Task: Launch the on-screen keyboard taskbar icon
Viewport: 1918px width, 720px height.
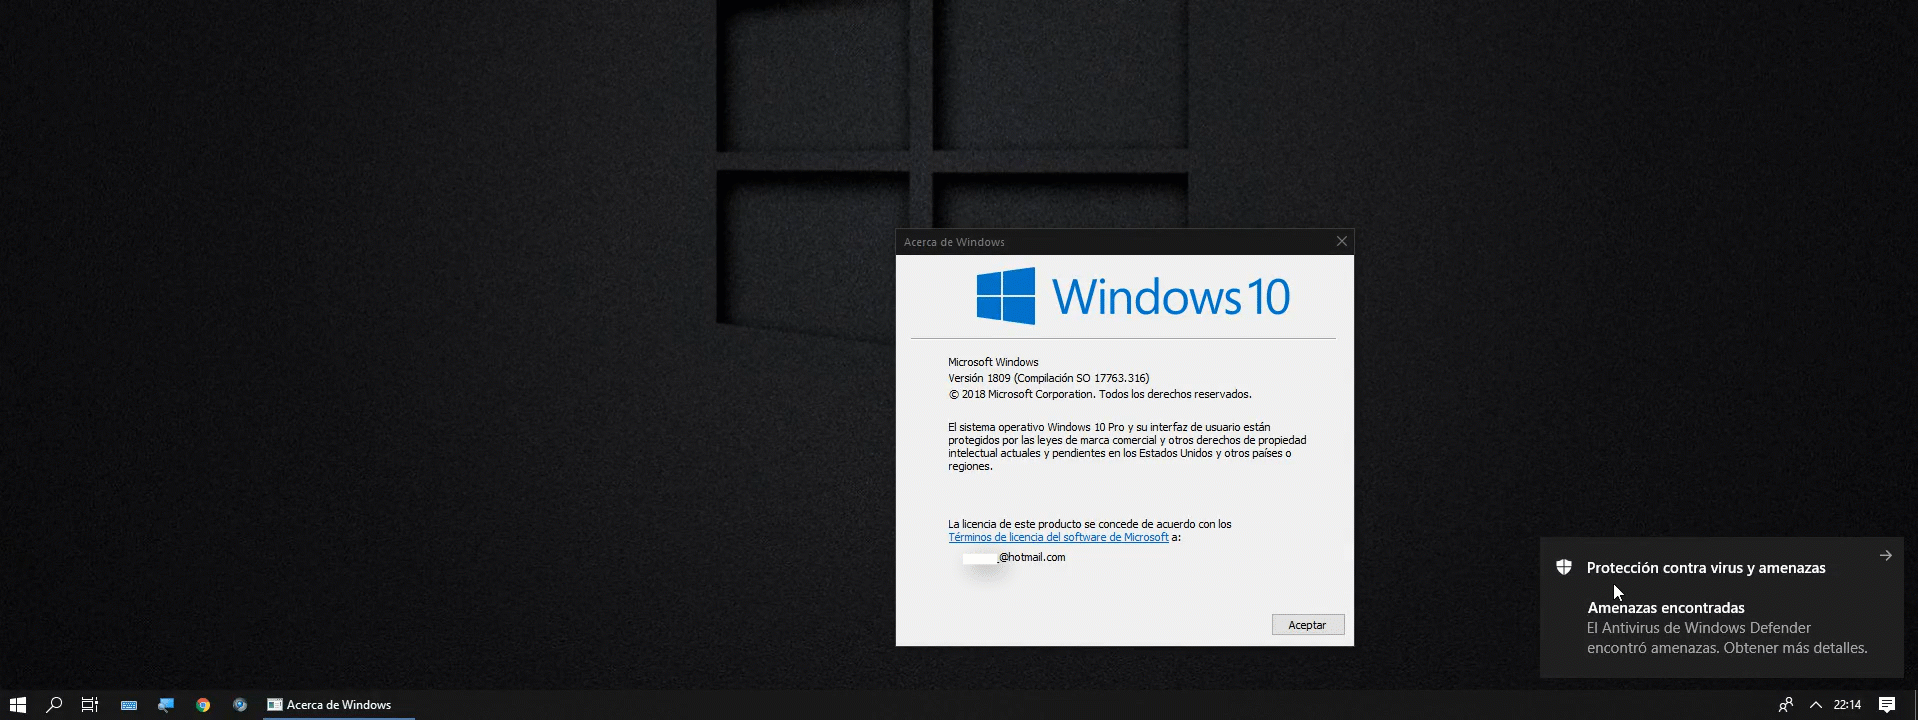Action: (x=129, y=705)
